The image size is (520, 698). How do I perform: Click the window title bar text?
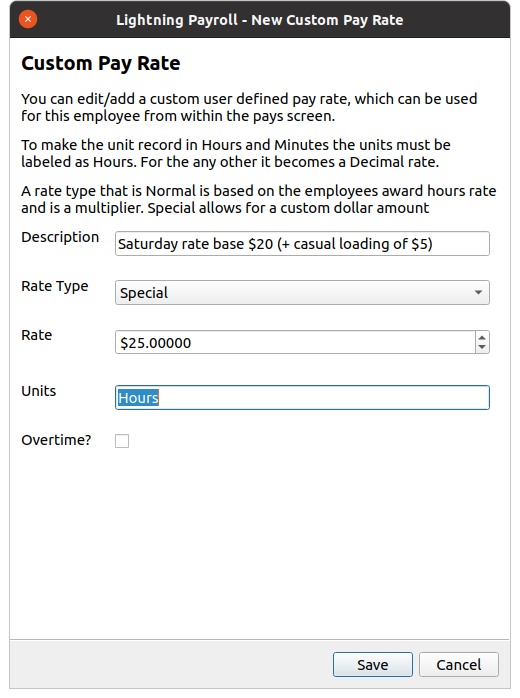click(x=260, y=20)
